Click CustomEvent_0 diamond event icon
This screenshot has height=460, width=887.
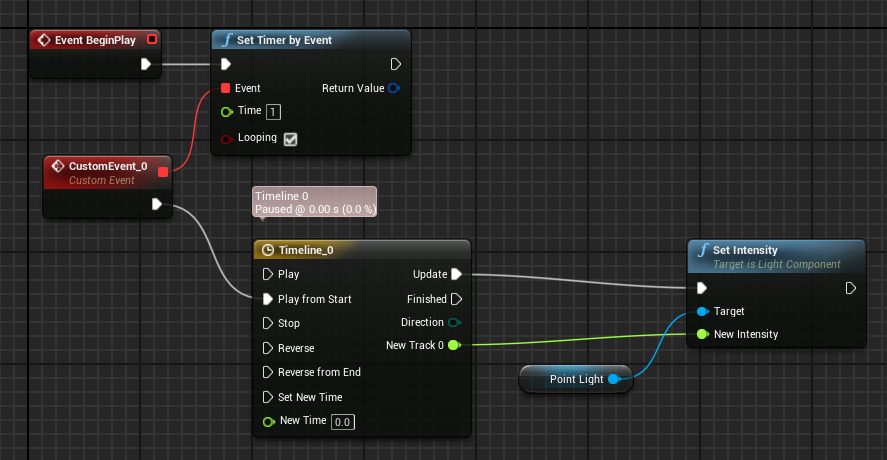tap(58, 166)
